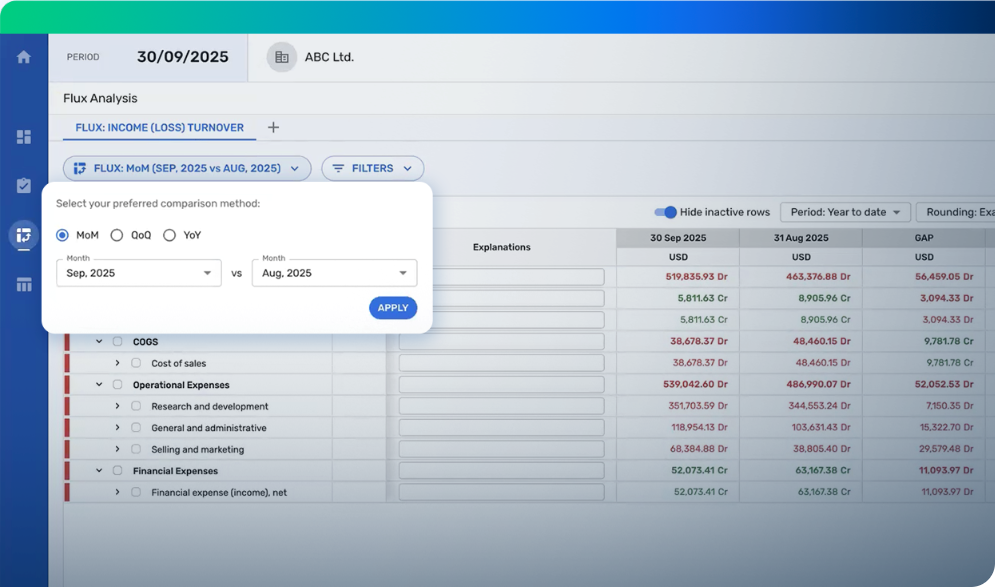The height and width of the screenshot is (587, 995).
Task: Open the checklist tasks icon in sidebar
Action: [24, 186]
